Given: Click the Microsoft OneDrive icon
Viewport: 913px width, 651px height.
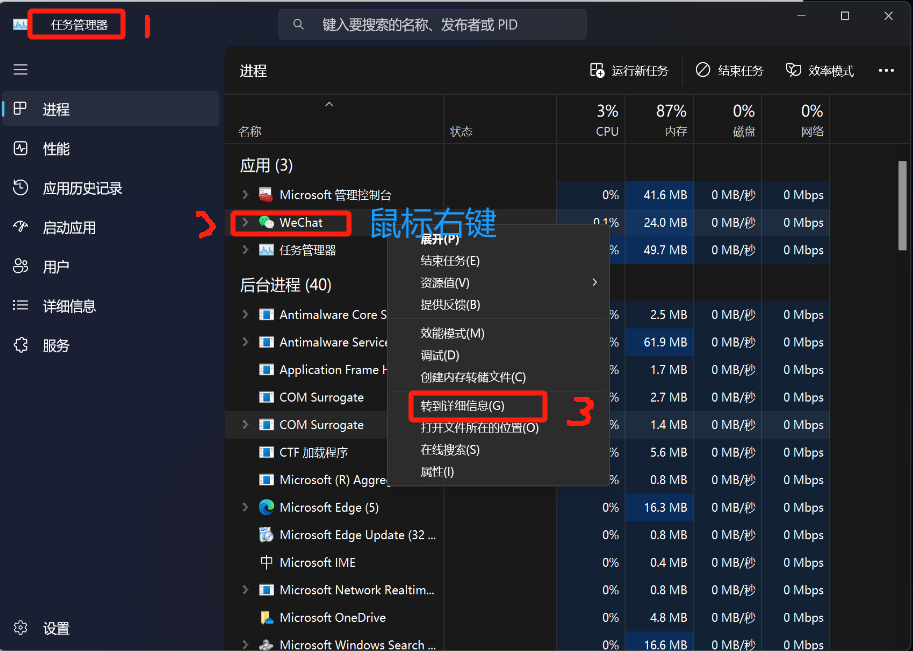Looking at the screenshot, I should (266, 617).
